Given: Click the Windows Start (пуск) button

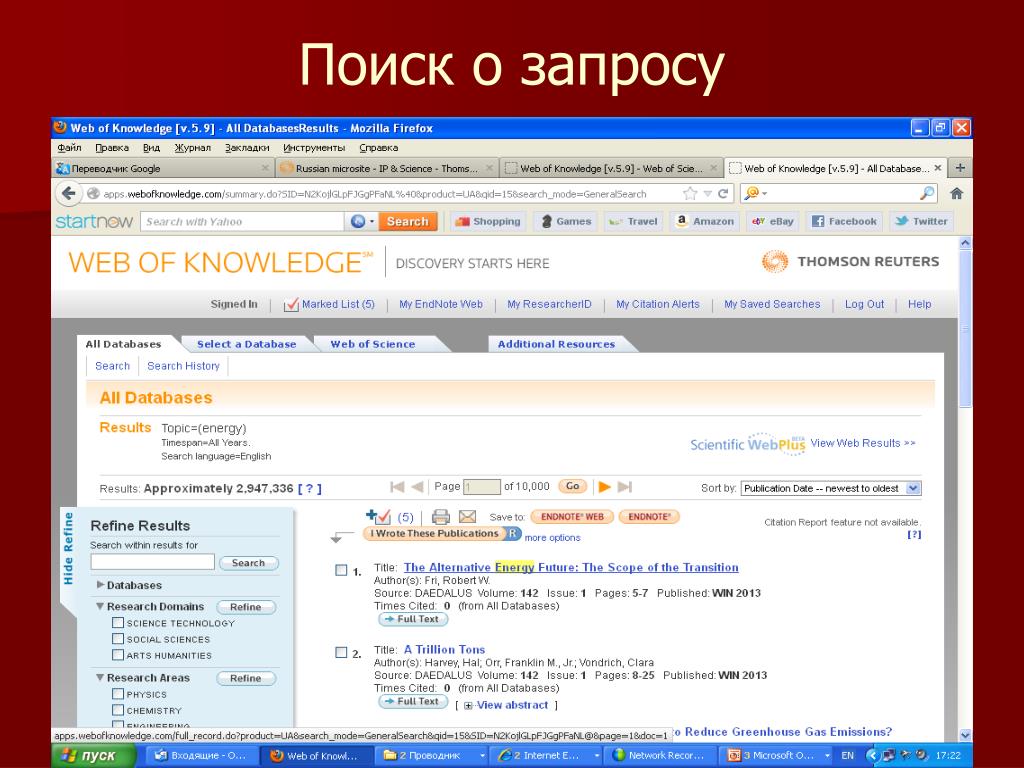Looking at the screenshot, I should click(x=93, y=756).
